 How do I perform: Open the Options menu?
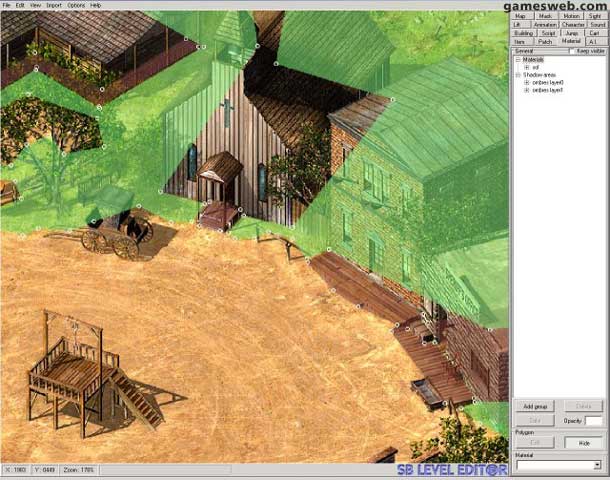point(76,5)
